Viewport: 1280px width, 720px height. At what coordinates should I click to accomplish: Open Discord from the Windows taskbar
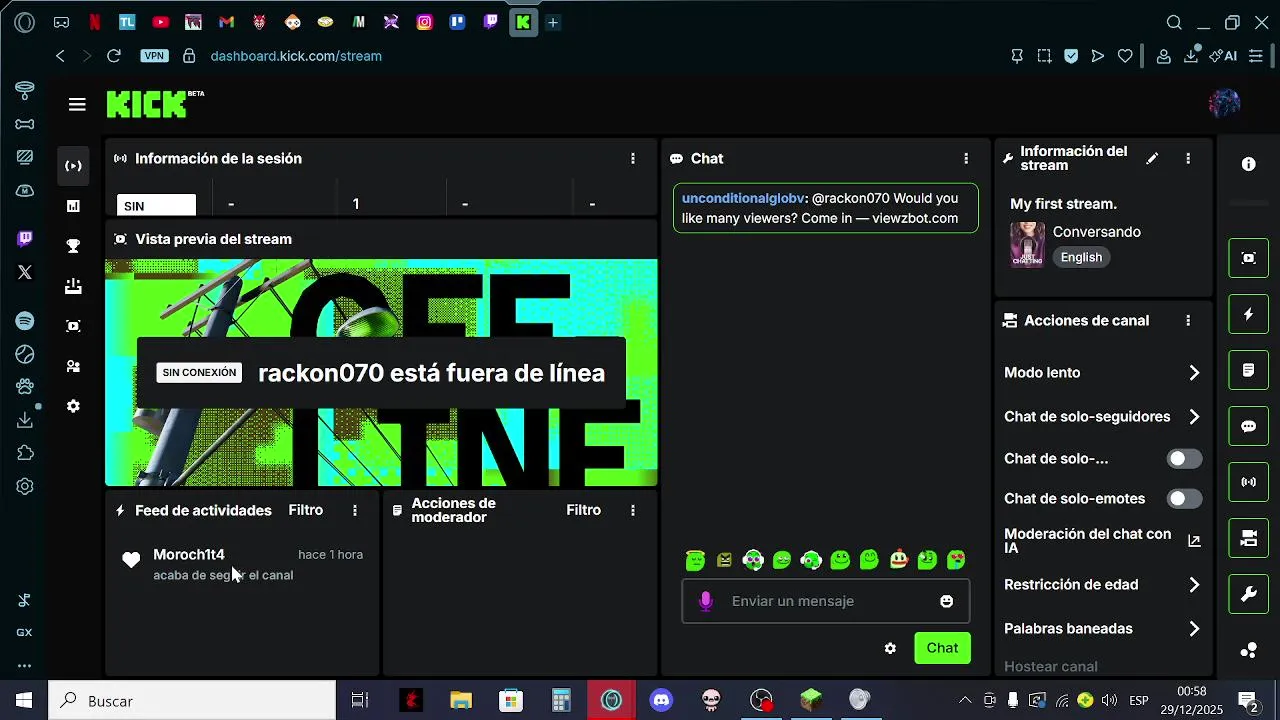coord(661,700)
